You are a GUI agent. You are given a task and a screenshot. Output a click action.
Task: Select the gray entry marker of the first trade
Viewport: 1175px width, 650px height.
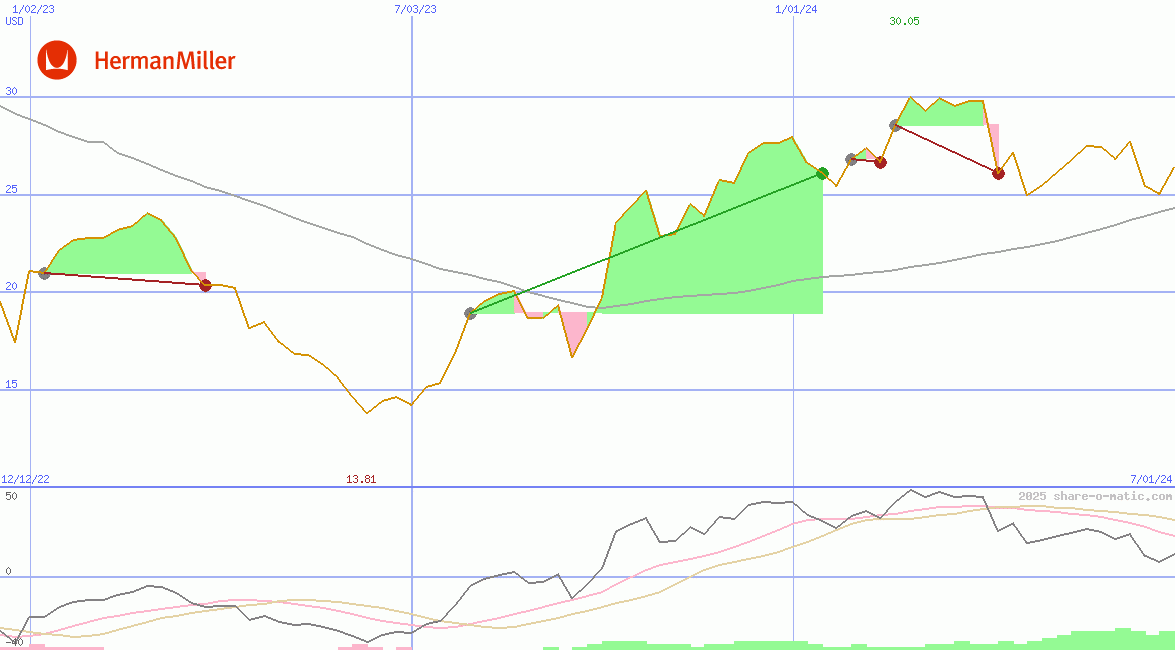(44, 273)
